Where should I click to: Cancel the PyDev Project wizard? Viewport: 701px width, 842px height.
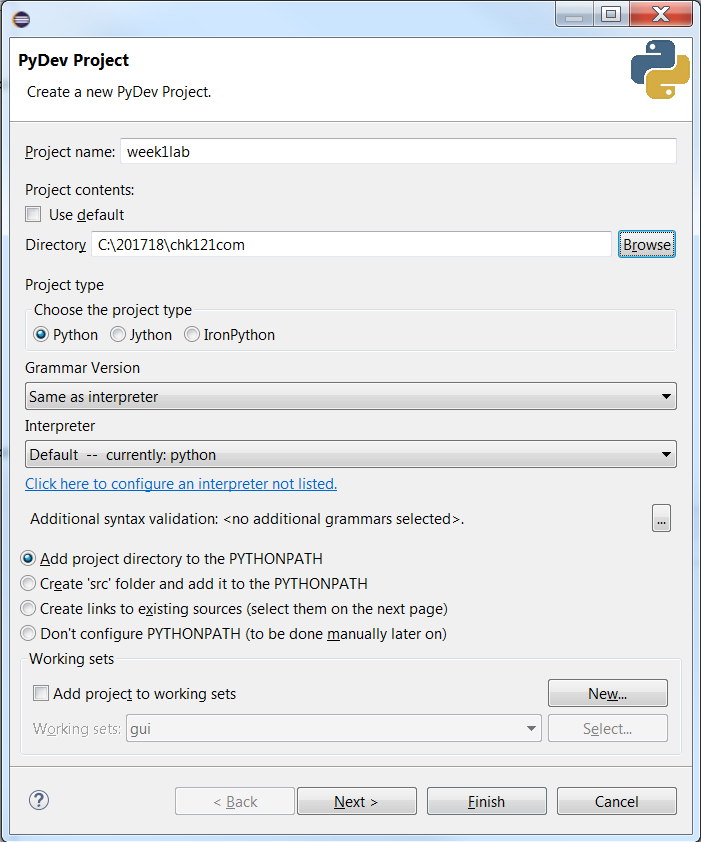point(616,801)
